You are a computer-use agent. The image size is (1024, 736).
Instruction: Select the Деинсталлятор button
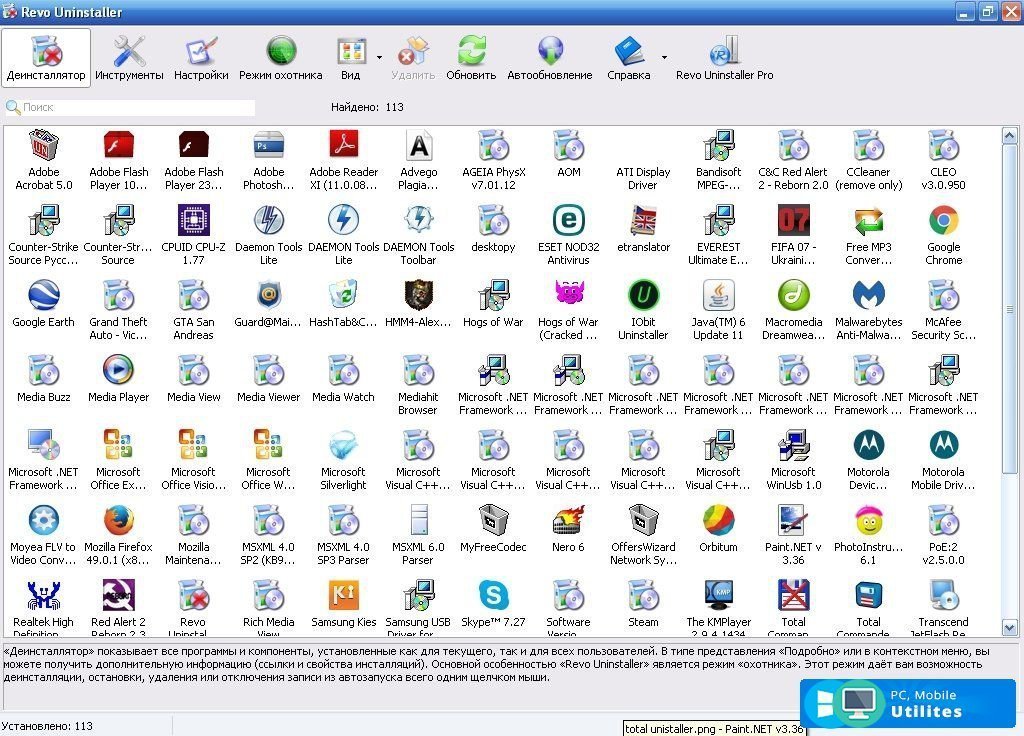tap(46, 58)
